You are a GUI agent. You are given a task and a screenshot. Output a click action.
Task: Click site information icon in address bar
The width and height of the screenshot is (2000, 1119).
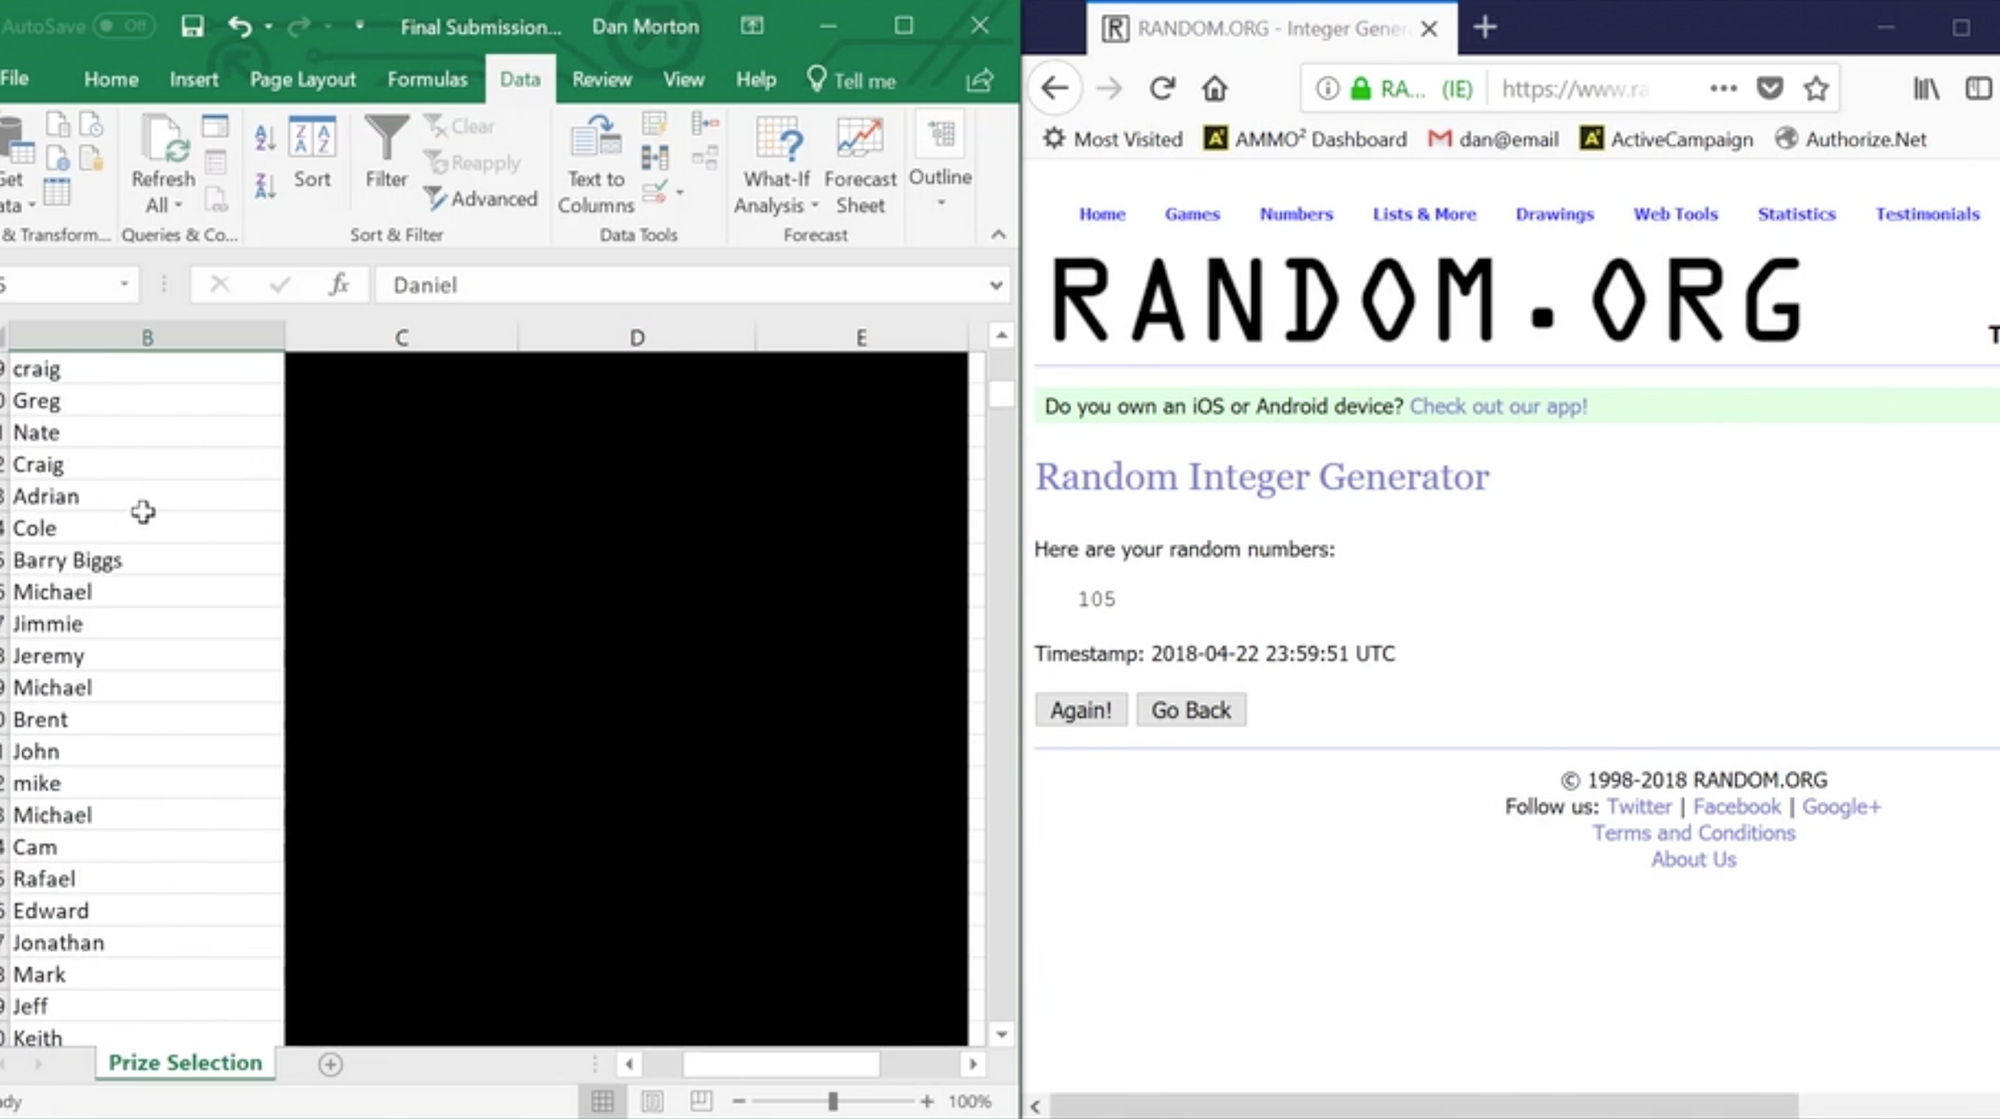pyautogui.click(x=1327, y=89)
